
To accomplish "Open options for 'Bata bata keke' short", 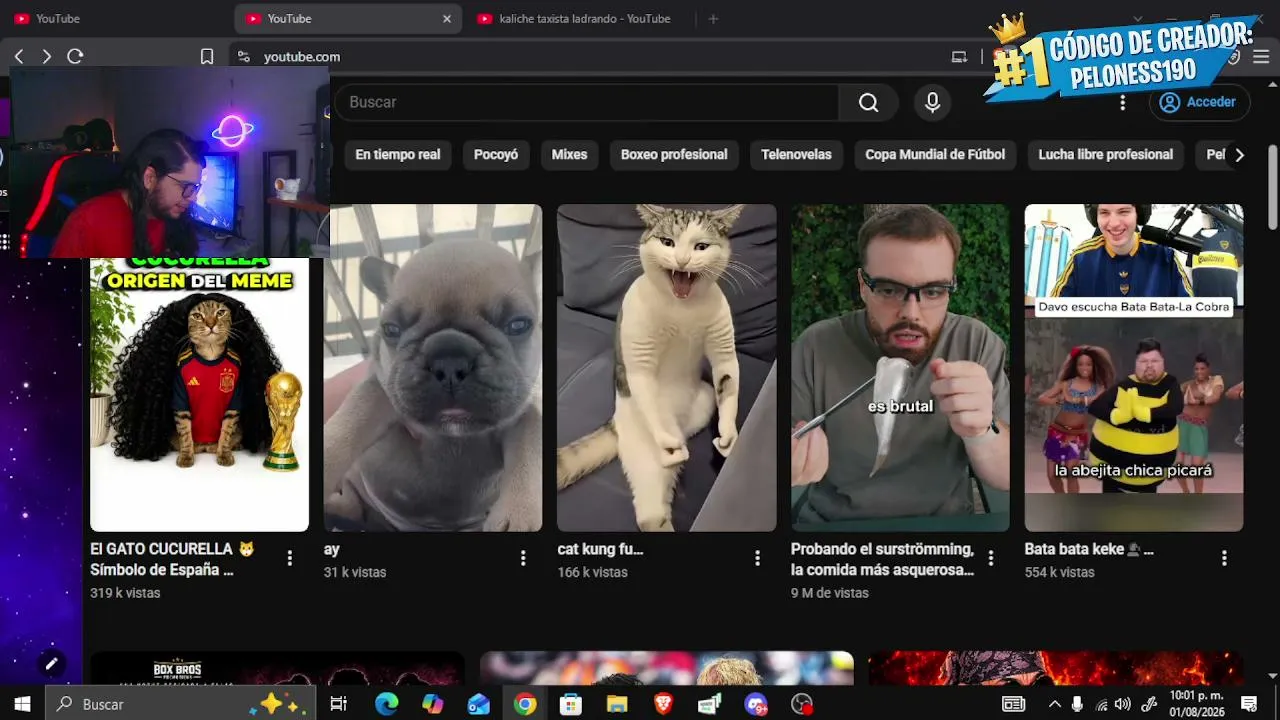I will 1224,558.
